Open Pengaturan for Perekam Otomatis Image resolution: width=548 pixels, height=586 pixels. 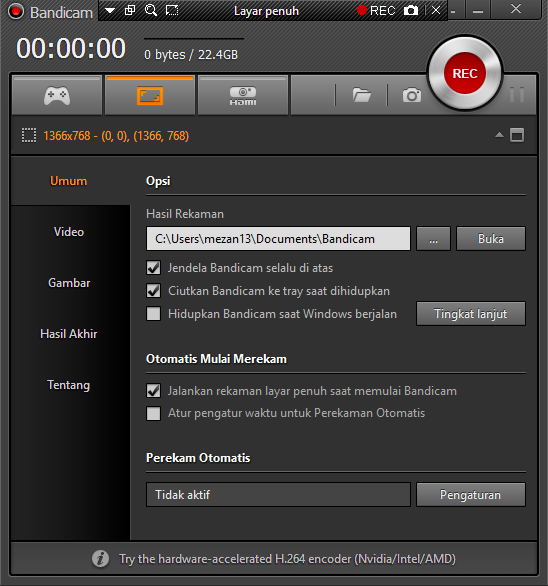pyautogui.click(x=471, y=494)
